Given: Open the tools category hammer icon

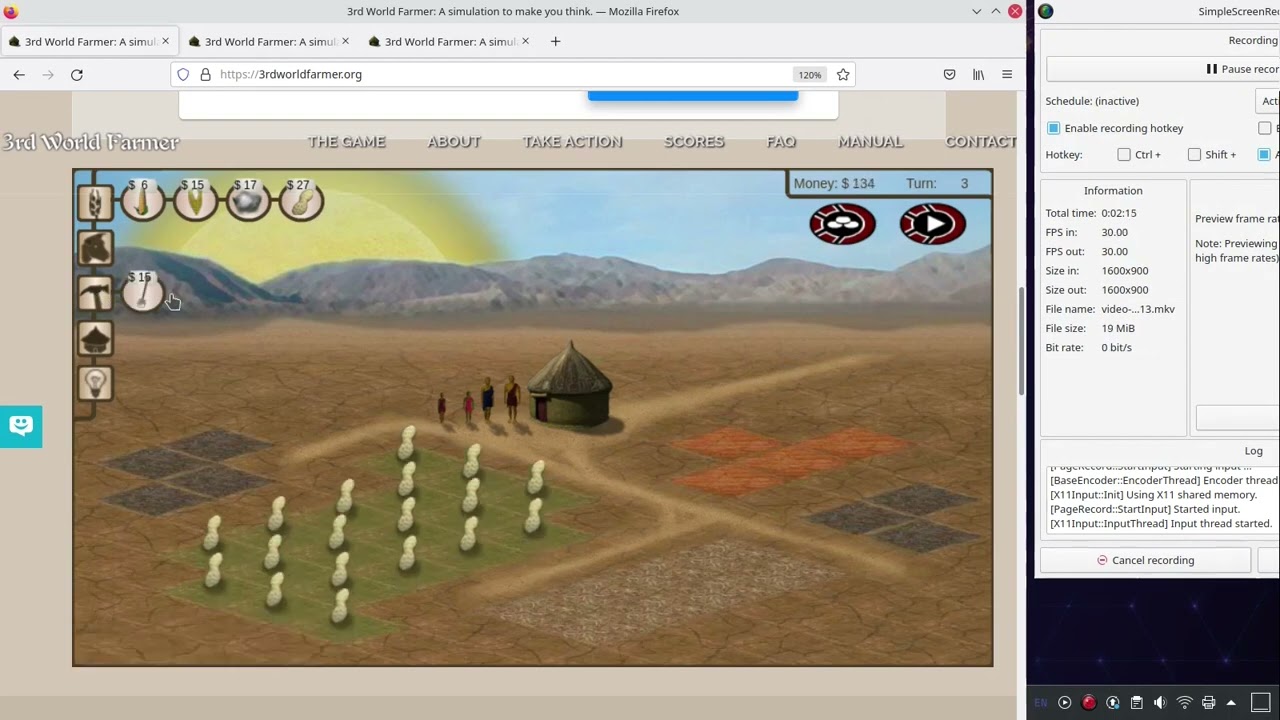Looking at the screenshot, I should [95, 293].
